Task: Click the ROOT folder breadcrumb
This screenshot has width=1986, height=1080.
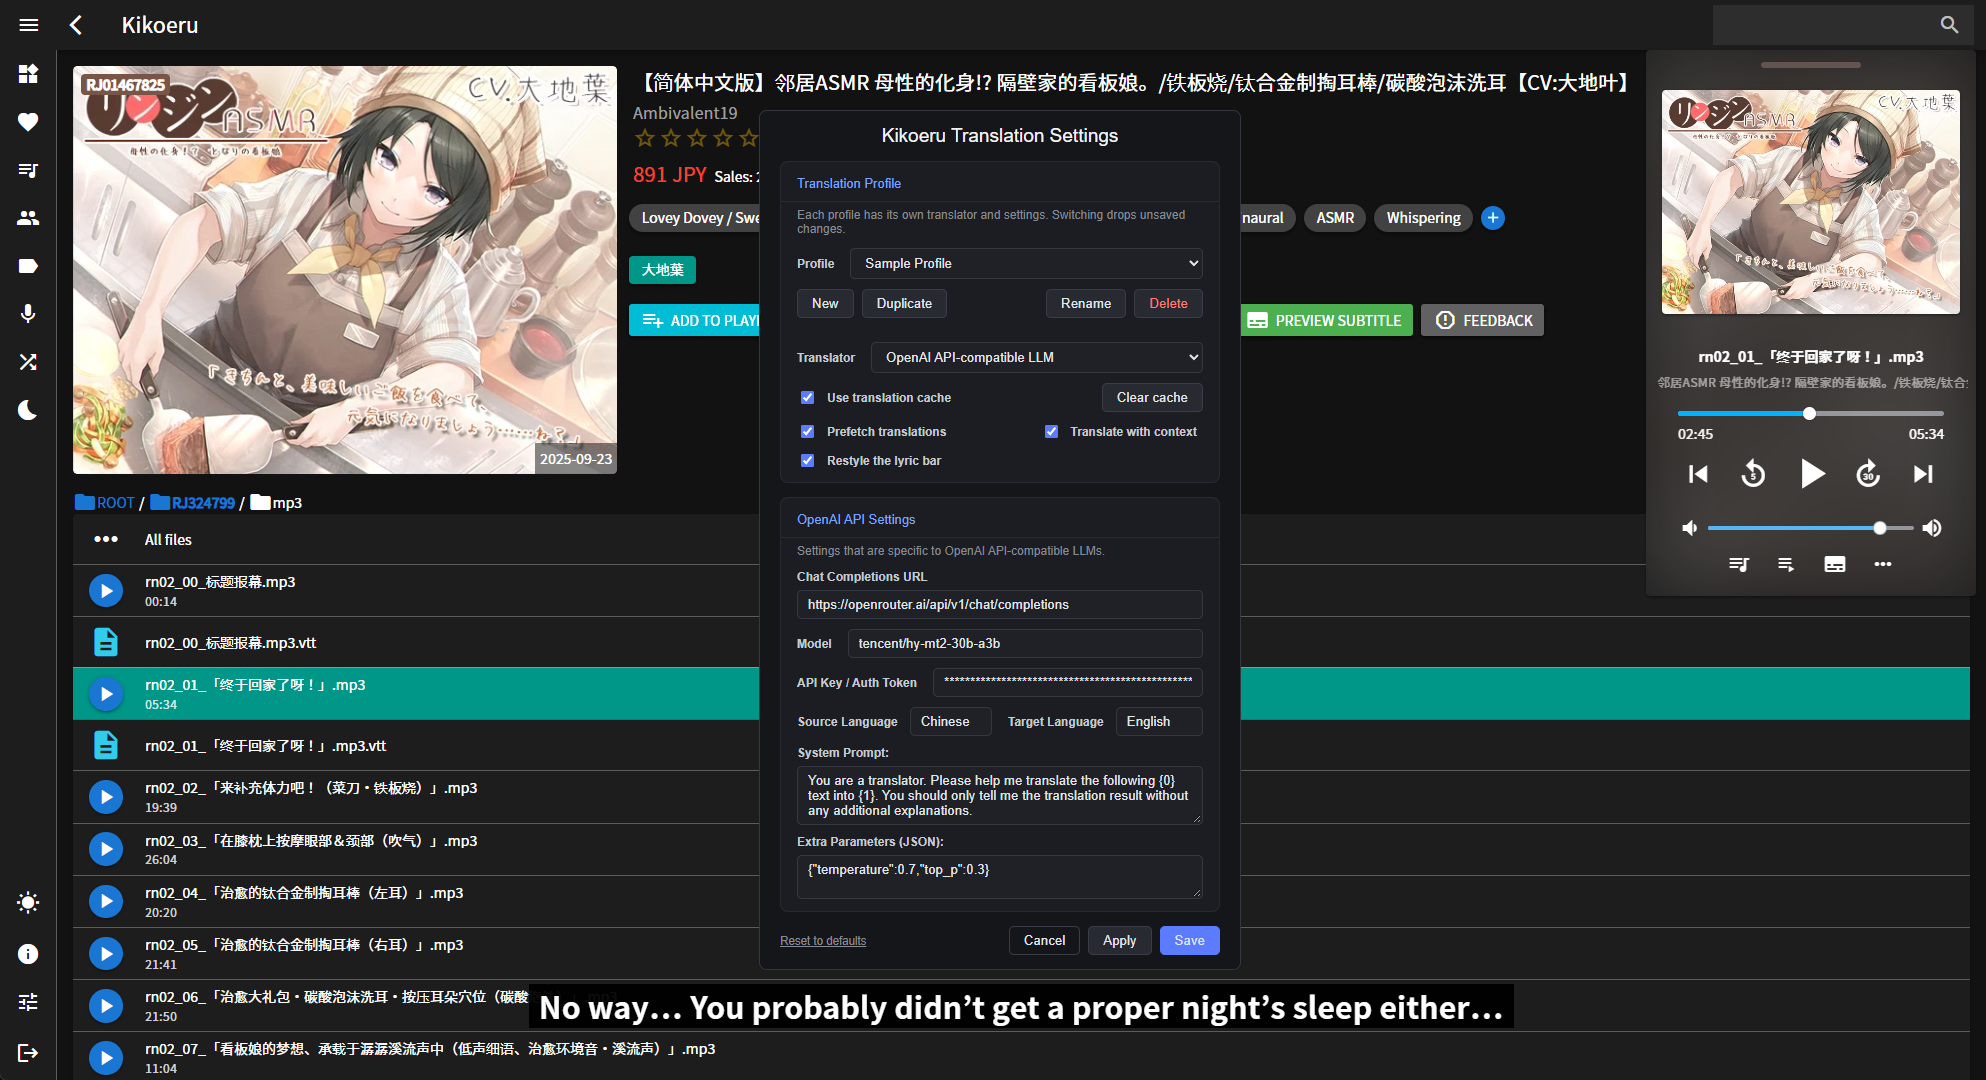Action: [105, 502]
